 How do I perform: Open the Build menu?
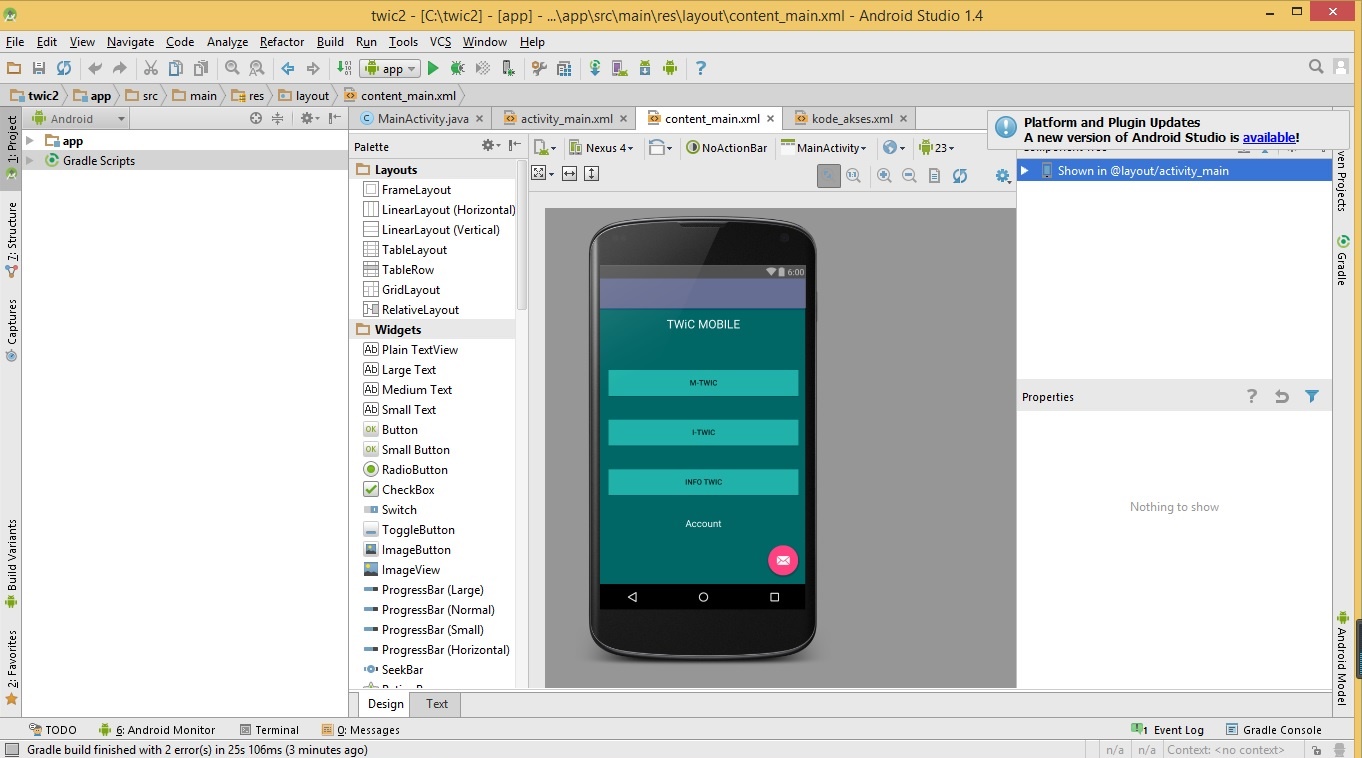pos(330,42)
